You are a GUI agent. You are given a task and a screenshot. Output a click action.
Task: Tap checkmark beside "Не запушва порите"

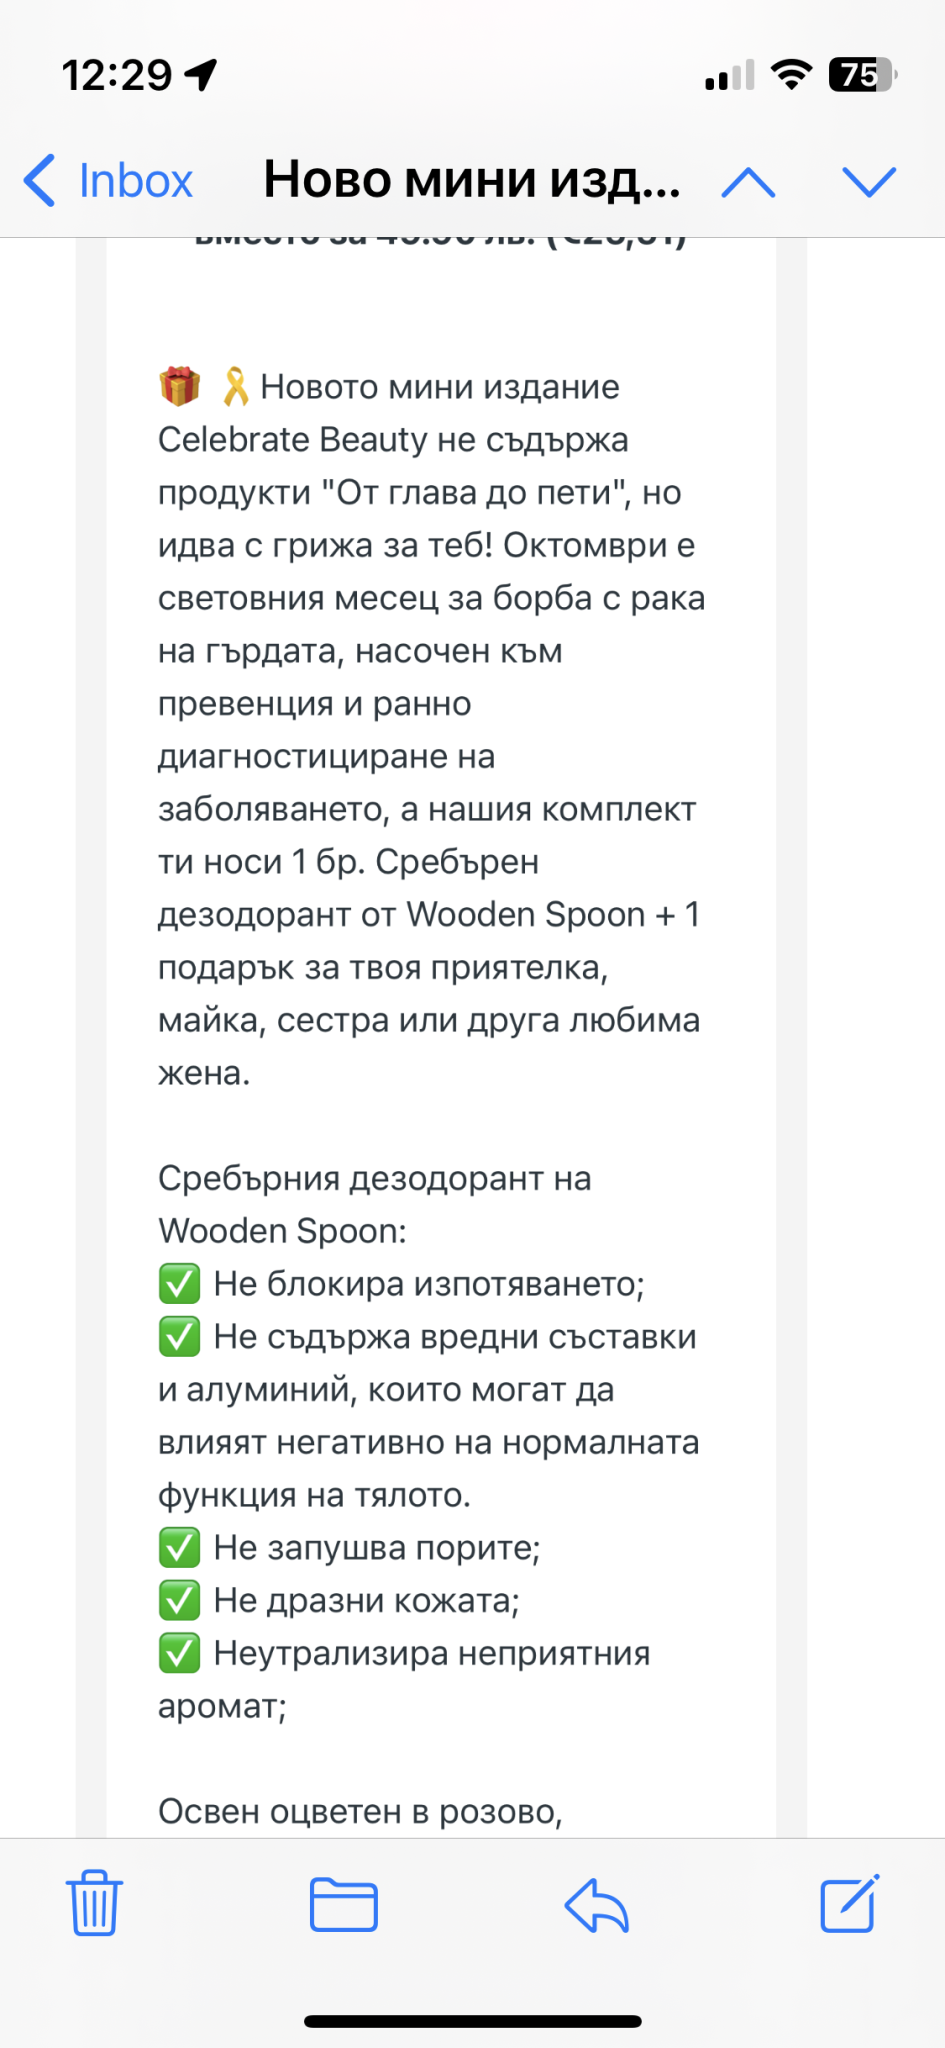pyautogui.click(x=180, y=1548)
